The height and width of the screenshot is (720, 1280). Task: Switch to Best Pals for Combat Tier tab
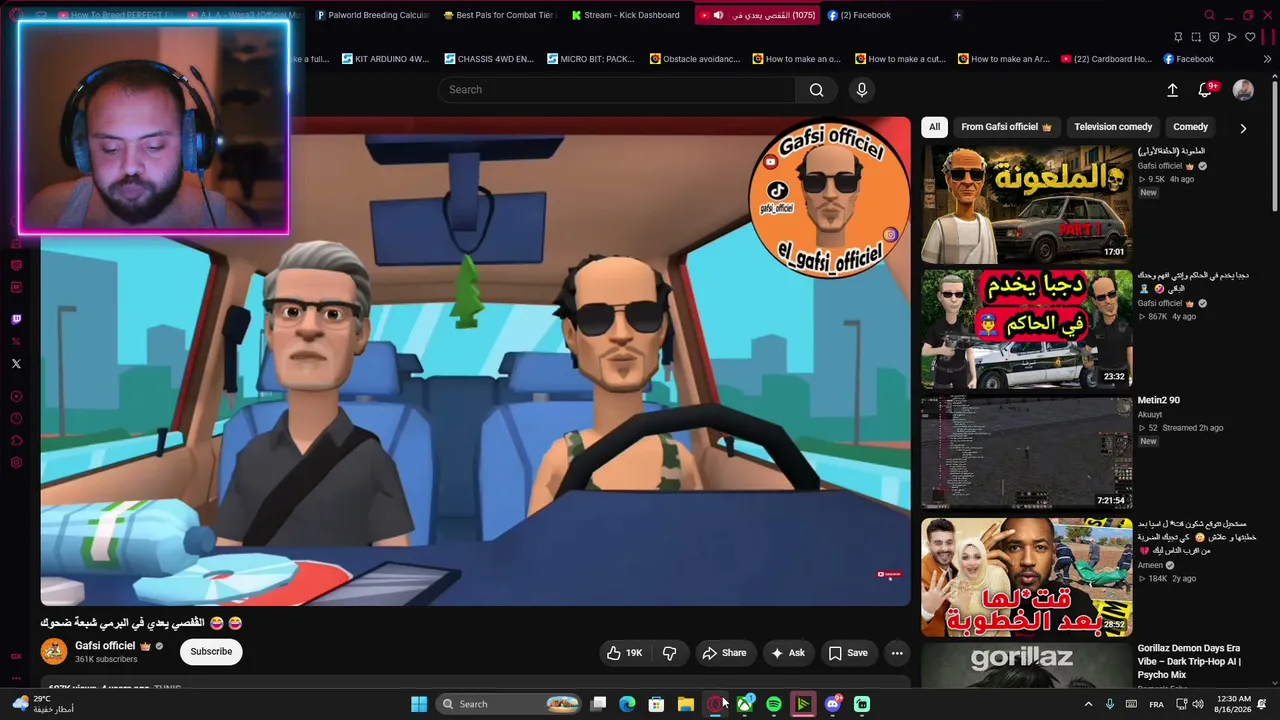[498, 15]
